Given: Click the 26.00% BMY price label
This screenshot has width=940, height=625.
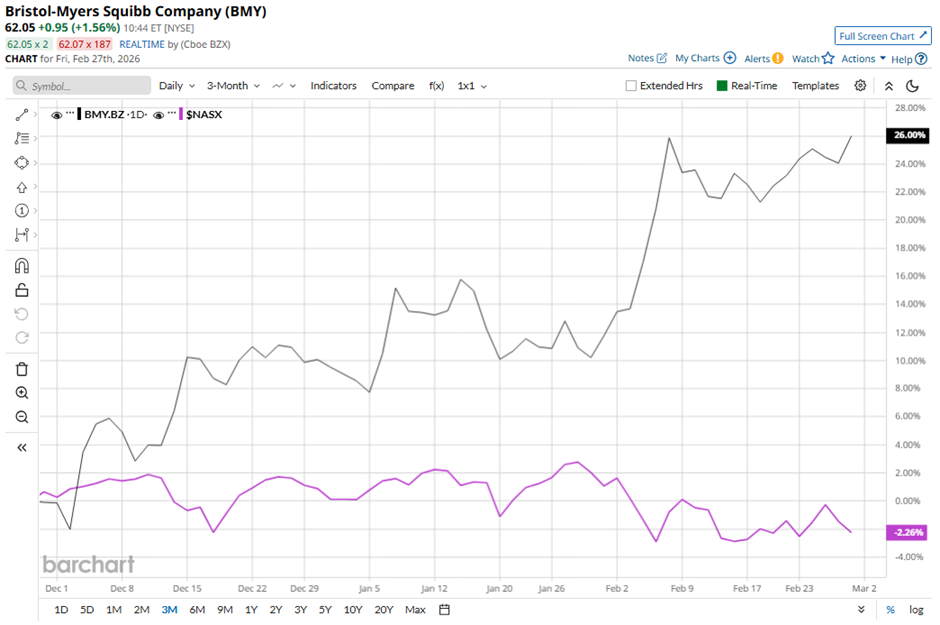Looking at the screenshot, I should tap(909, 135).
